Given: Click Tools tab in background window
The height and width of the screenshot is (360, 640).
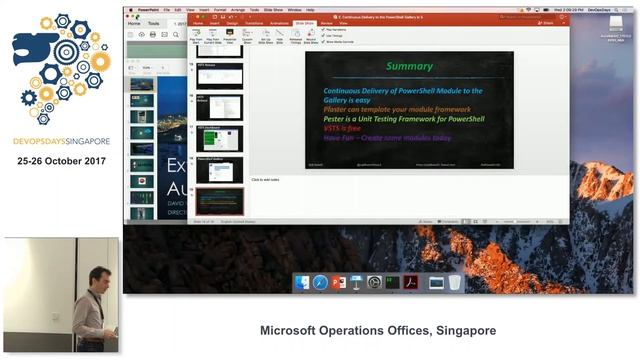Looking at the screenshot, I should click(153, 24).
